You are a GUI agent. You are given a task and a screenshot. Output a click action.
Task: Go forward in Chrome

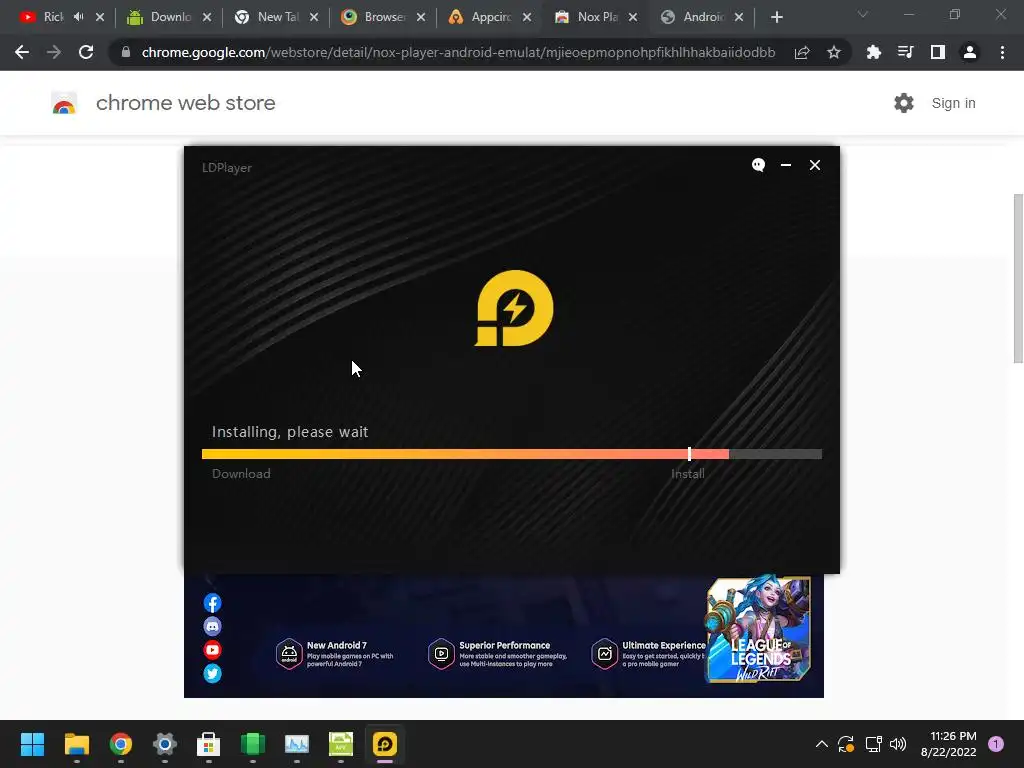click(54, 52)
